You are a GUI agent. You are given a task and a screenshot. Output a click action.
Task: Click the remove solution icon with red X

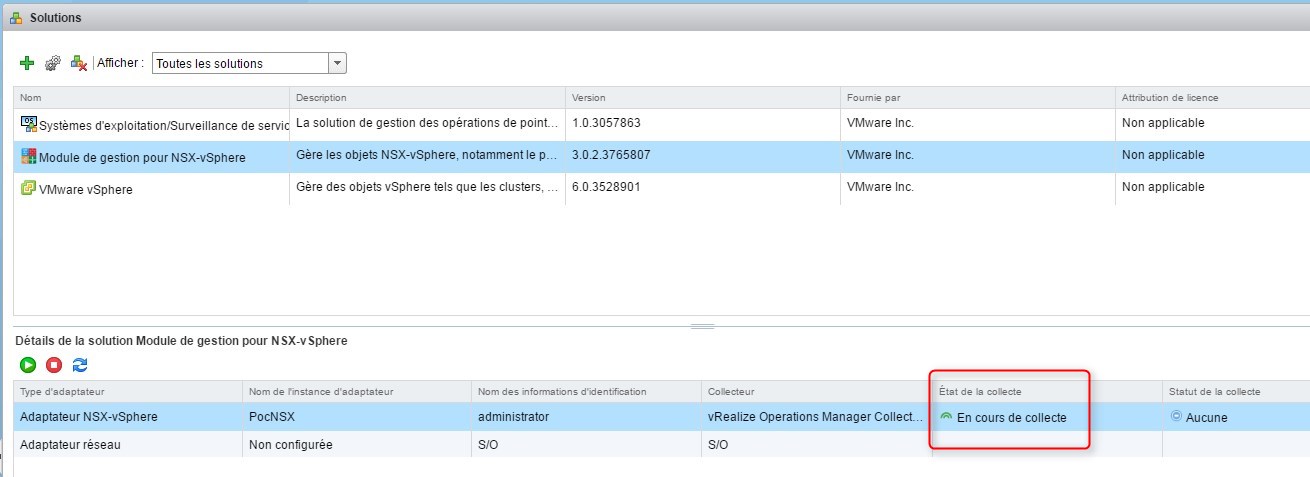(79, 63)
